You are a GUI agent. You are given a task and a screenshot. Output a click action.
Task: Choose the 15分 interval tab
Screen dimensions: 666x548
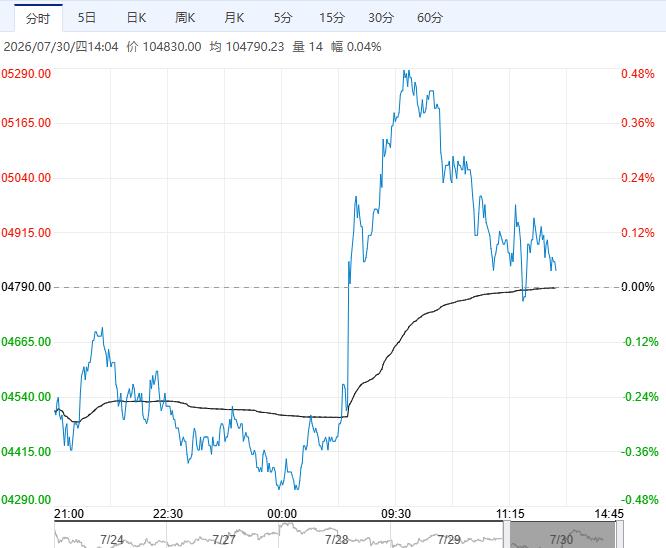click(332, 18)
